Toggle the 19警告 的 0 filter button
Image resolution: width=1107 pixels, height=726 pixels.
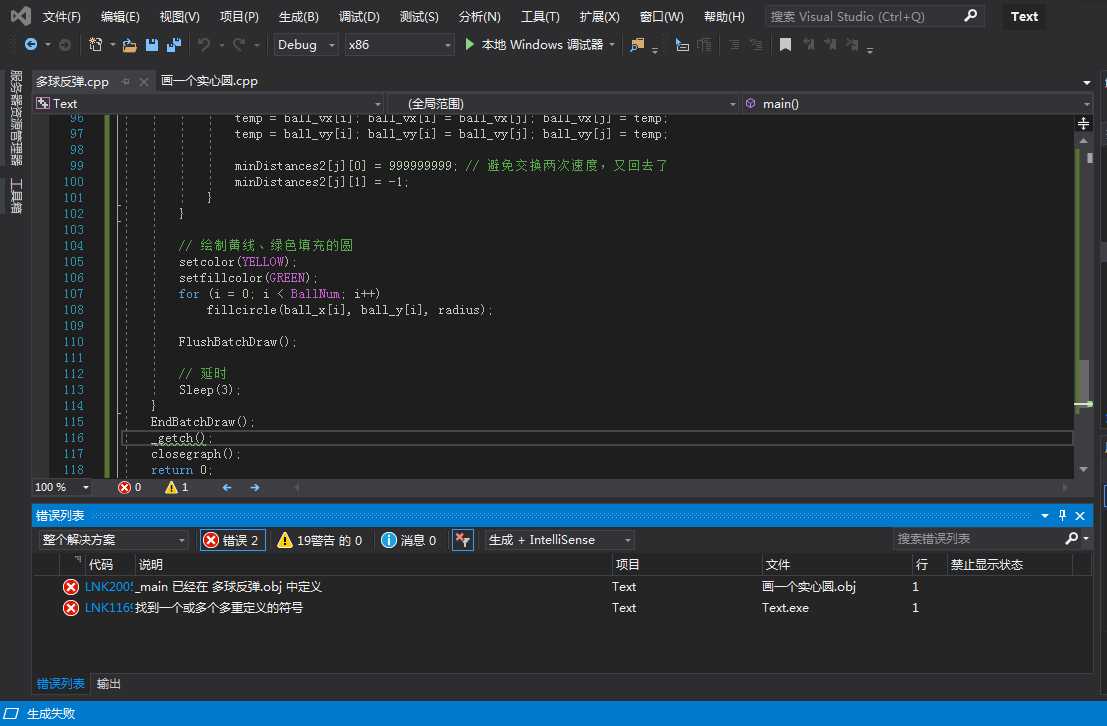pyautogui.click(x=320, y=540)
